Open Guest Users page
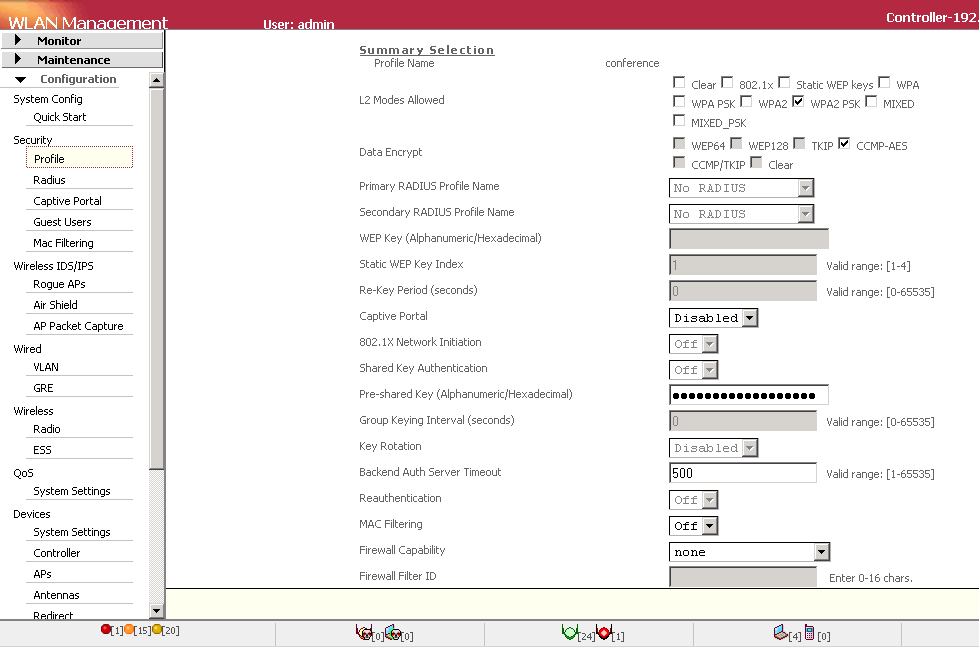Viewport: 979px width, 648px height. coord(62,222)
